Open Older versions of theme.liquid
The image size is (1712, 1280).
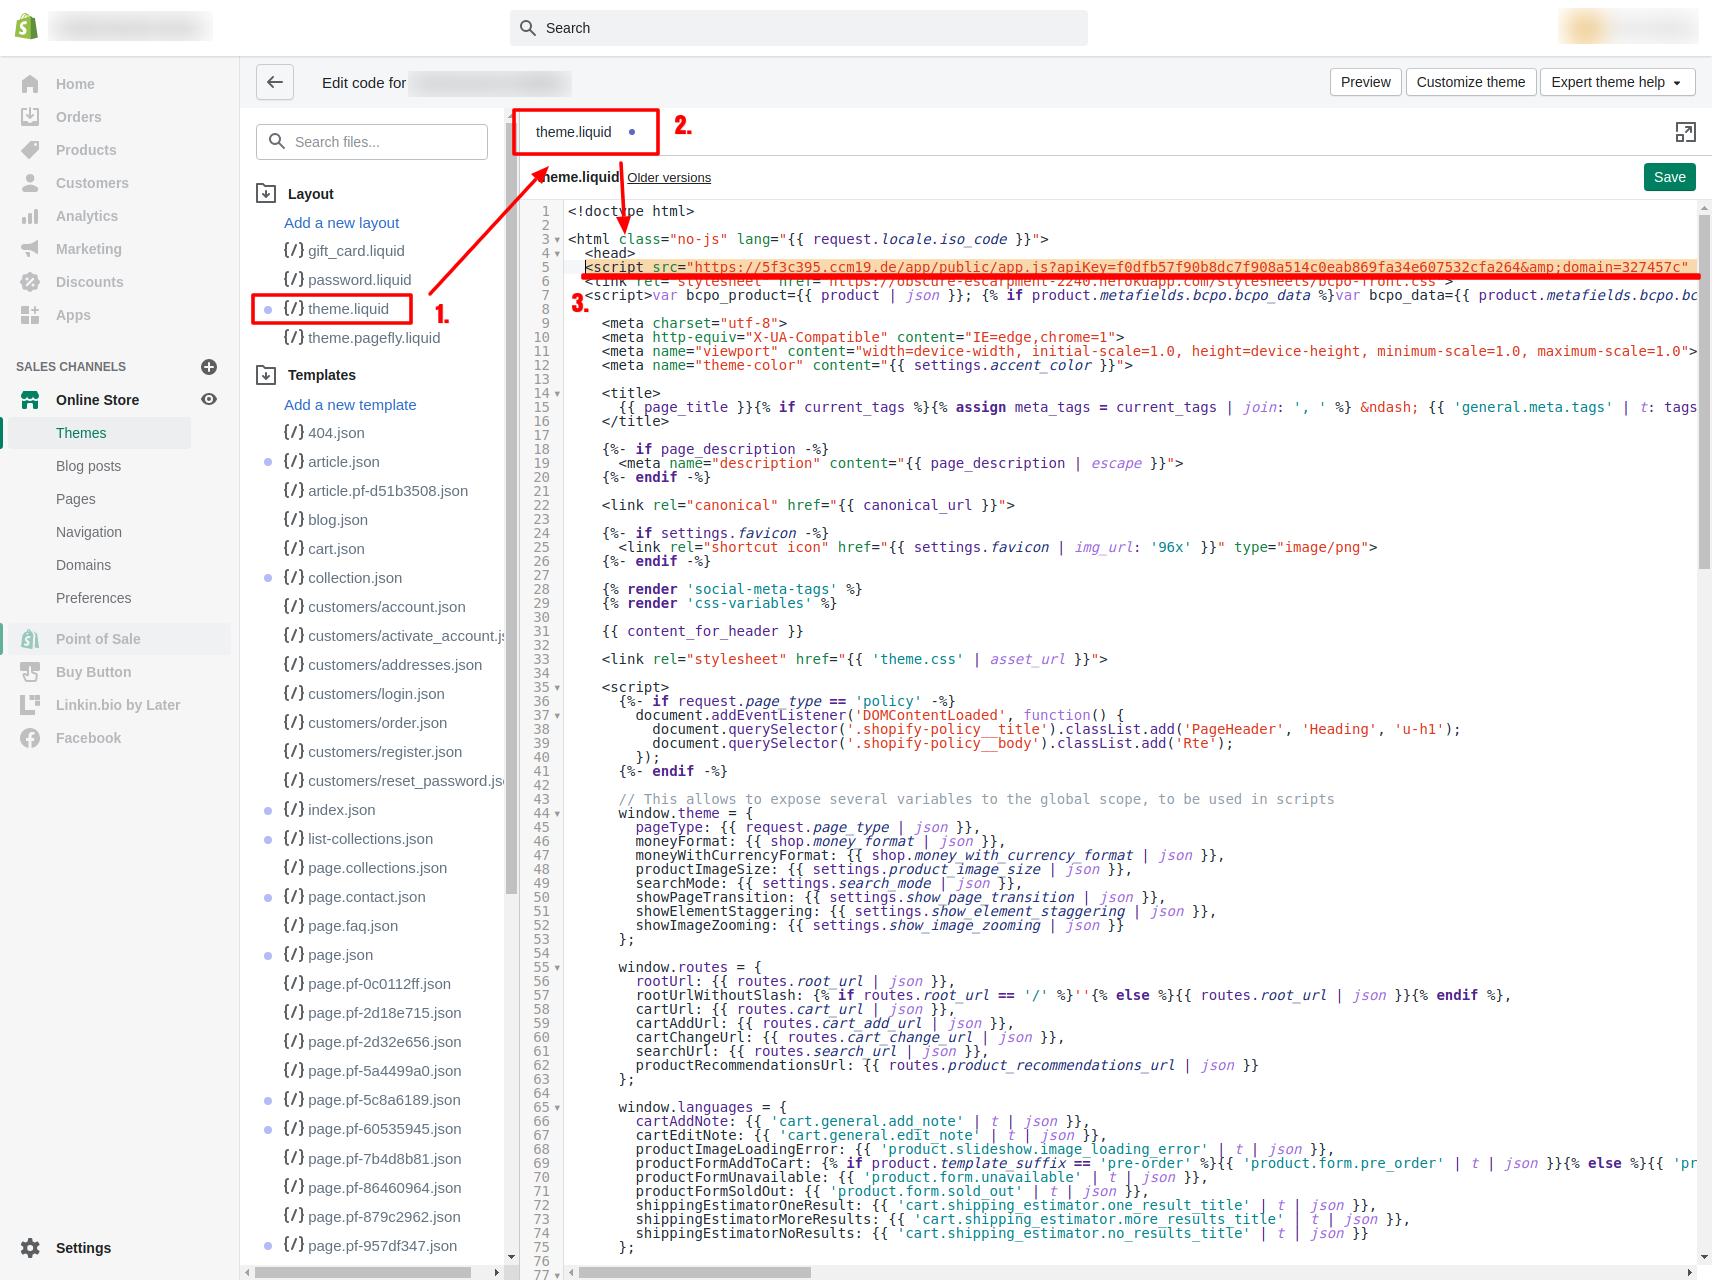click(x=668, y=177)
